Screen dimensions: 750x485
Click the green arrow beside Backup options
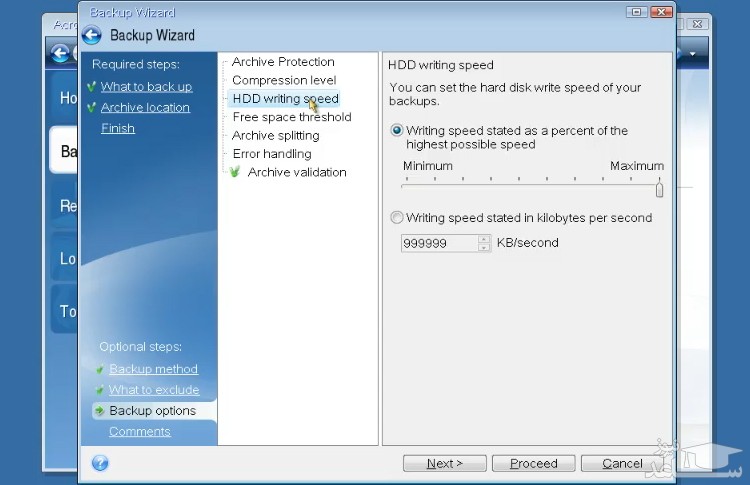99,411
